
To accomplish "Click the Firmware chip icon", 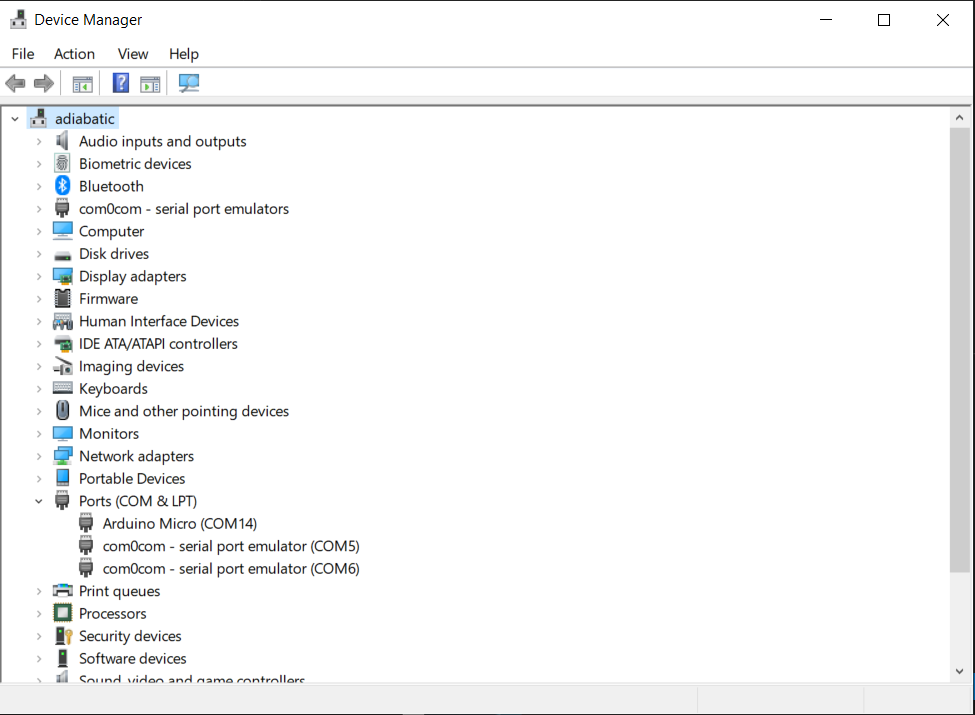I will pos(62,298).
